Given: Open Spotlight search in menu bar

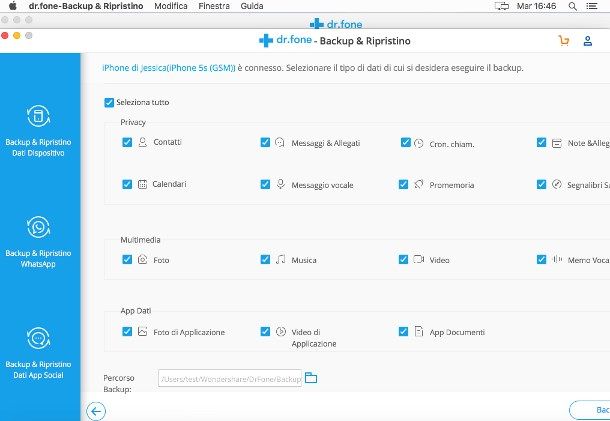Looking at the screenshot, I should [x=573, y=6].
